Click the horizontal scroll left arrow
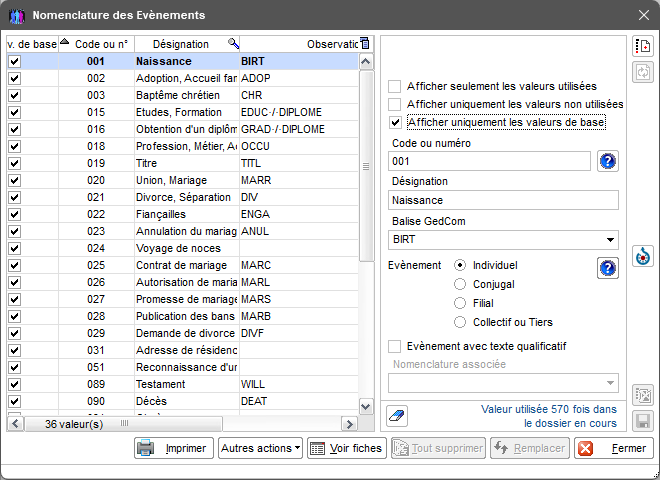 (15, 424)
